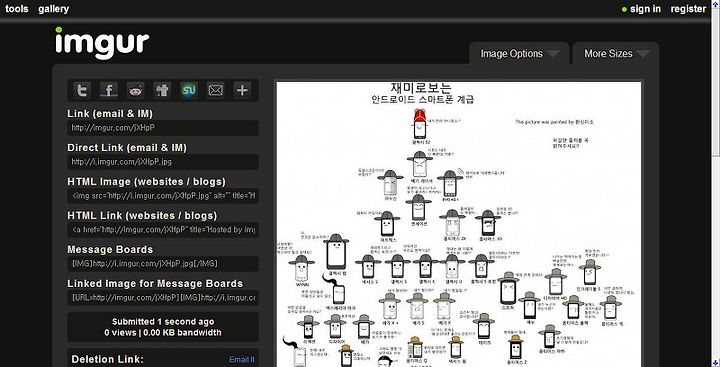Open the gallery menu
Viewport: 720px width, 367px height.
coord(54,9)
